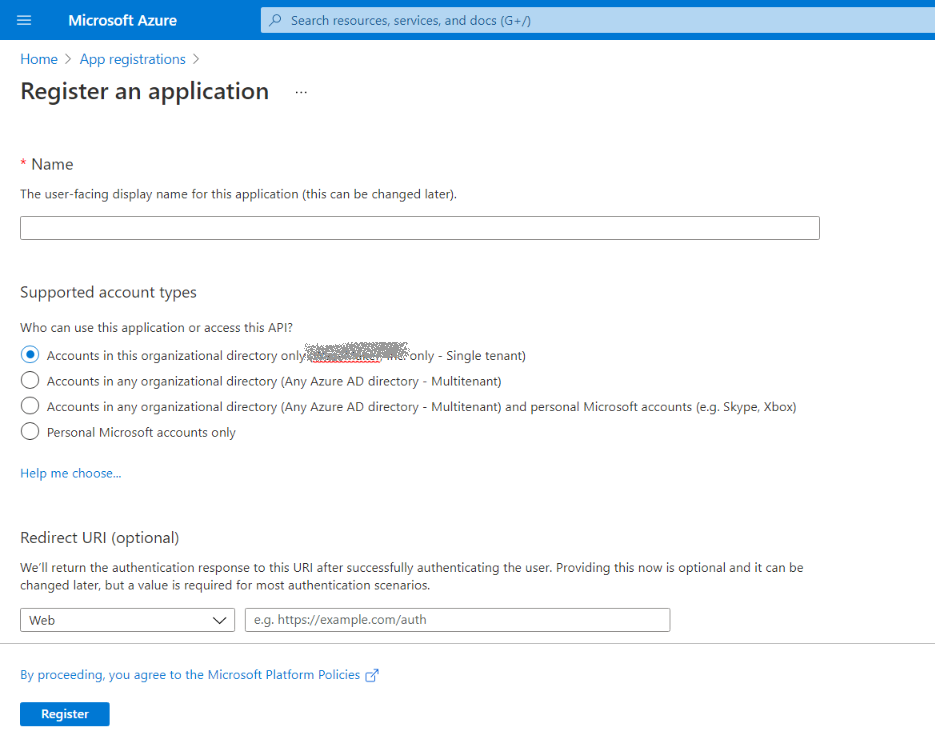This screenshot has height=741, width=935.
Task: Open the ellipsis more options menu
Action: coord(301,92)
